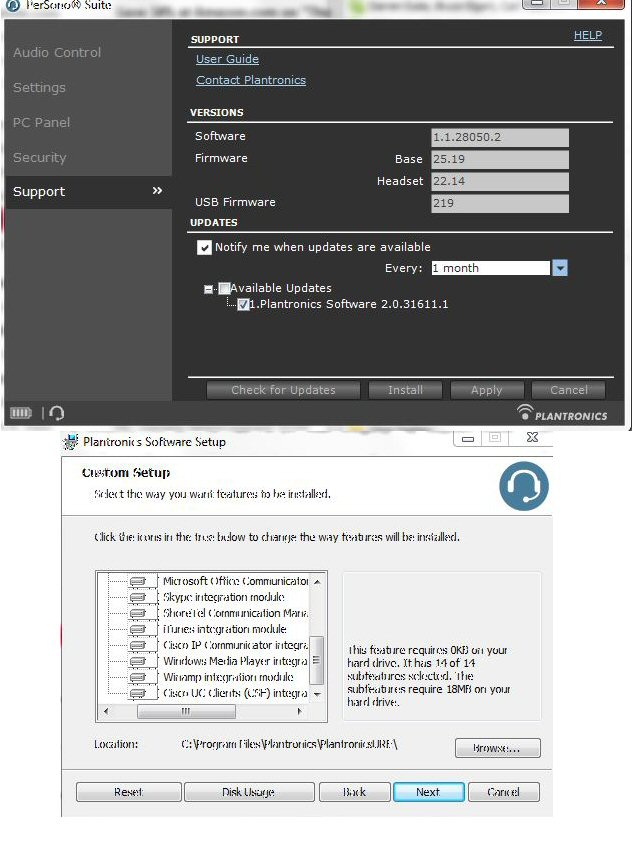The height and width of the screenshot is (850, 632).
Task: Click the Check for Updates button
Action: (x=283, y=390)
